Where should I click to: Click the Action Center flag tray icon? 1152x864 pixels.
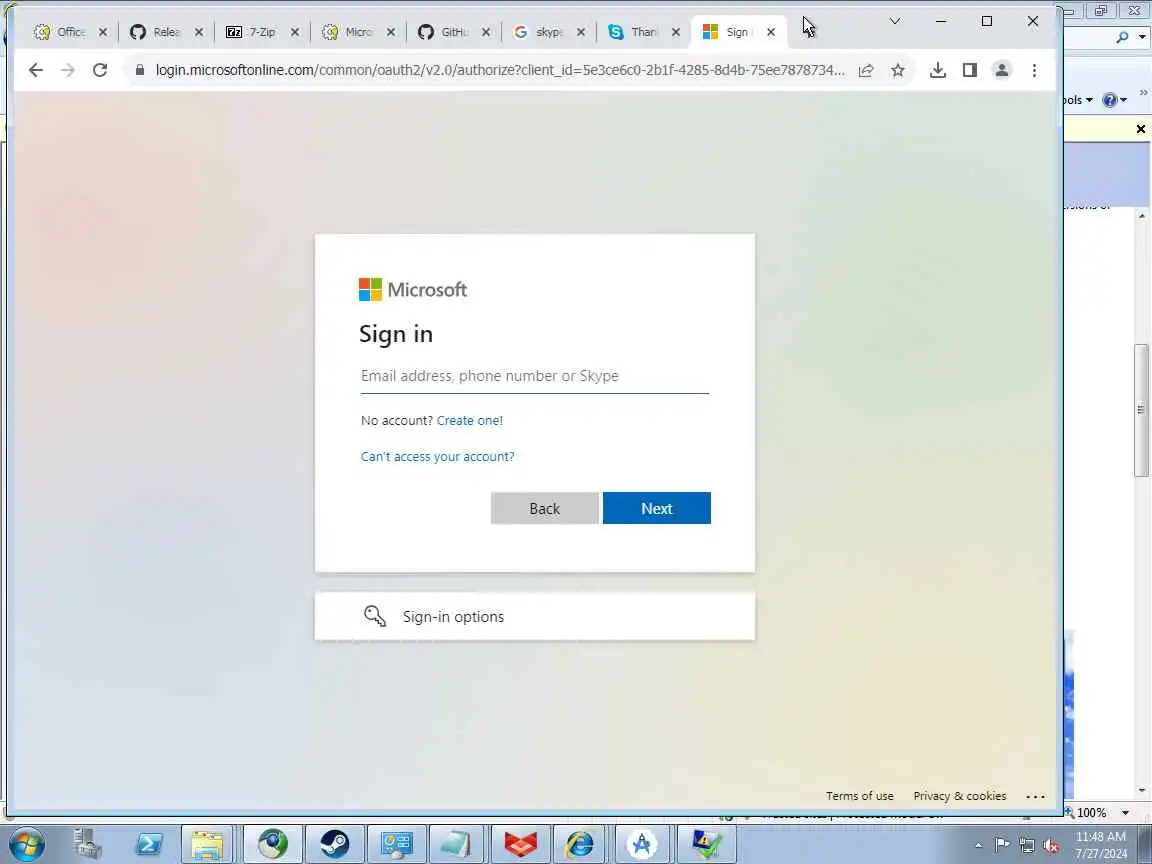pos(1002,845)
